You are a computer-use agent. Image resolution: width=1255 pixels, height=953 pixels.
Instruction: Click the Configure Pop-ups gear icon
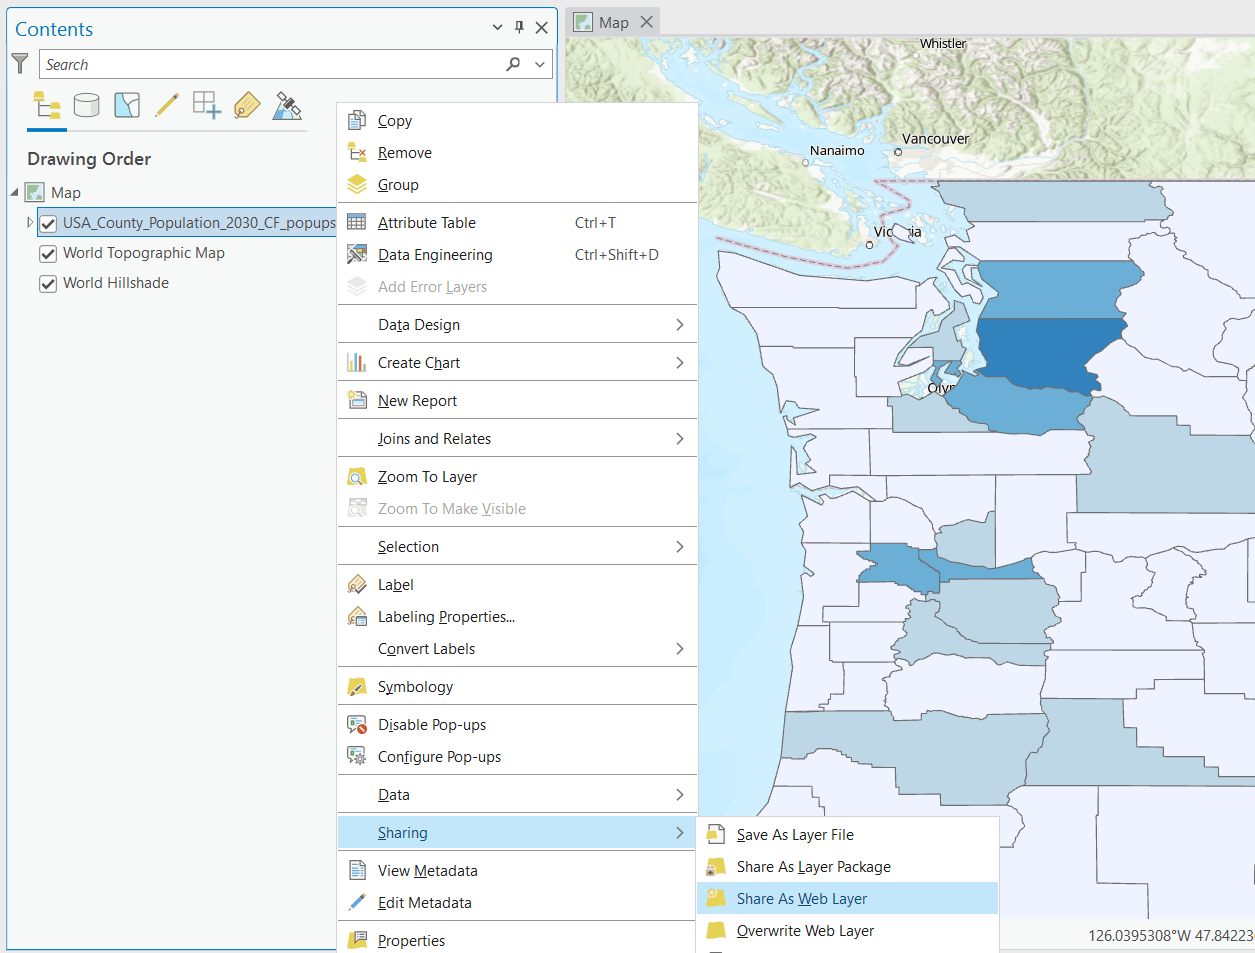click(x=357, y=756)
